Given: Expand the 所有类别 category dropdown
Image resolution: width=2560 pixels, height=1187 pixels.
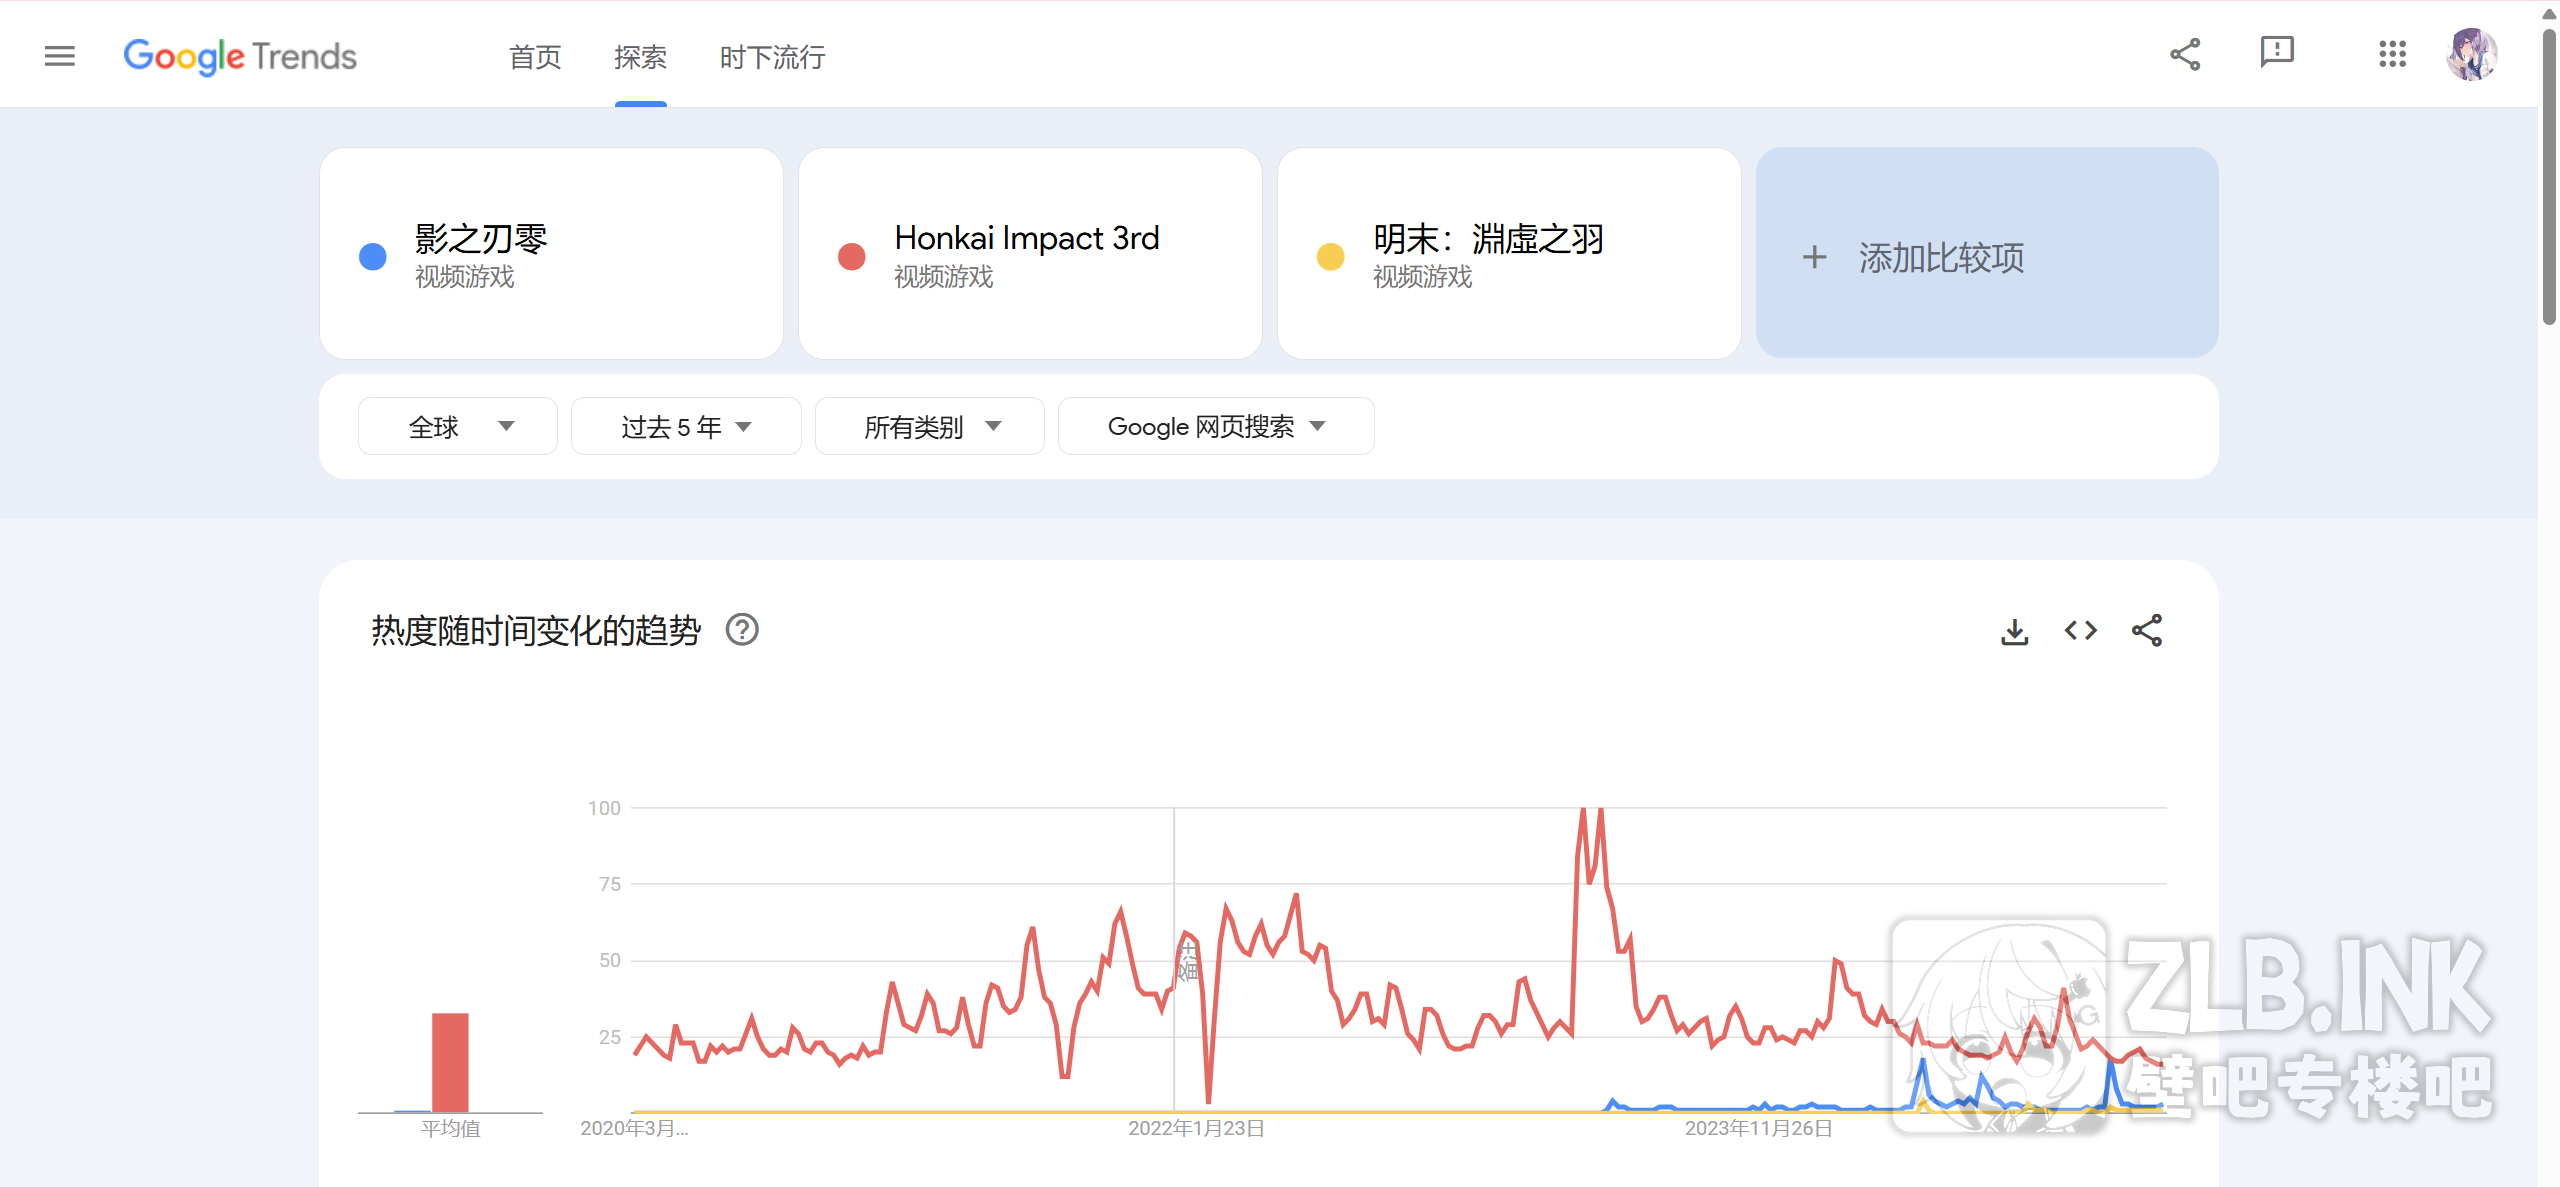Looking at the screenshot, I should (x=930, y=427).
